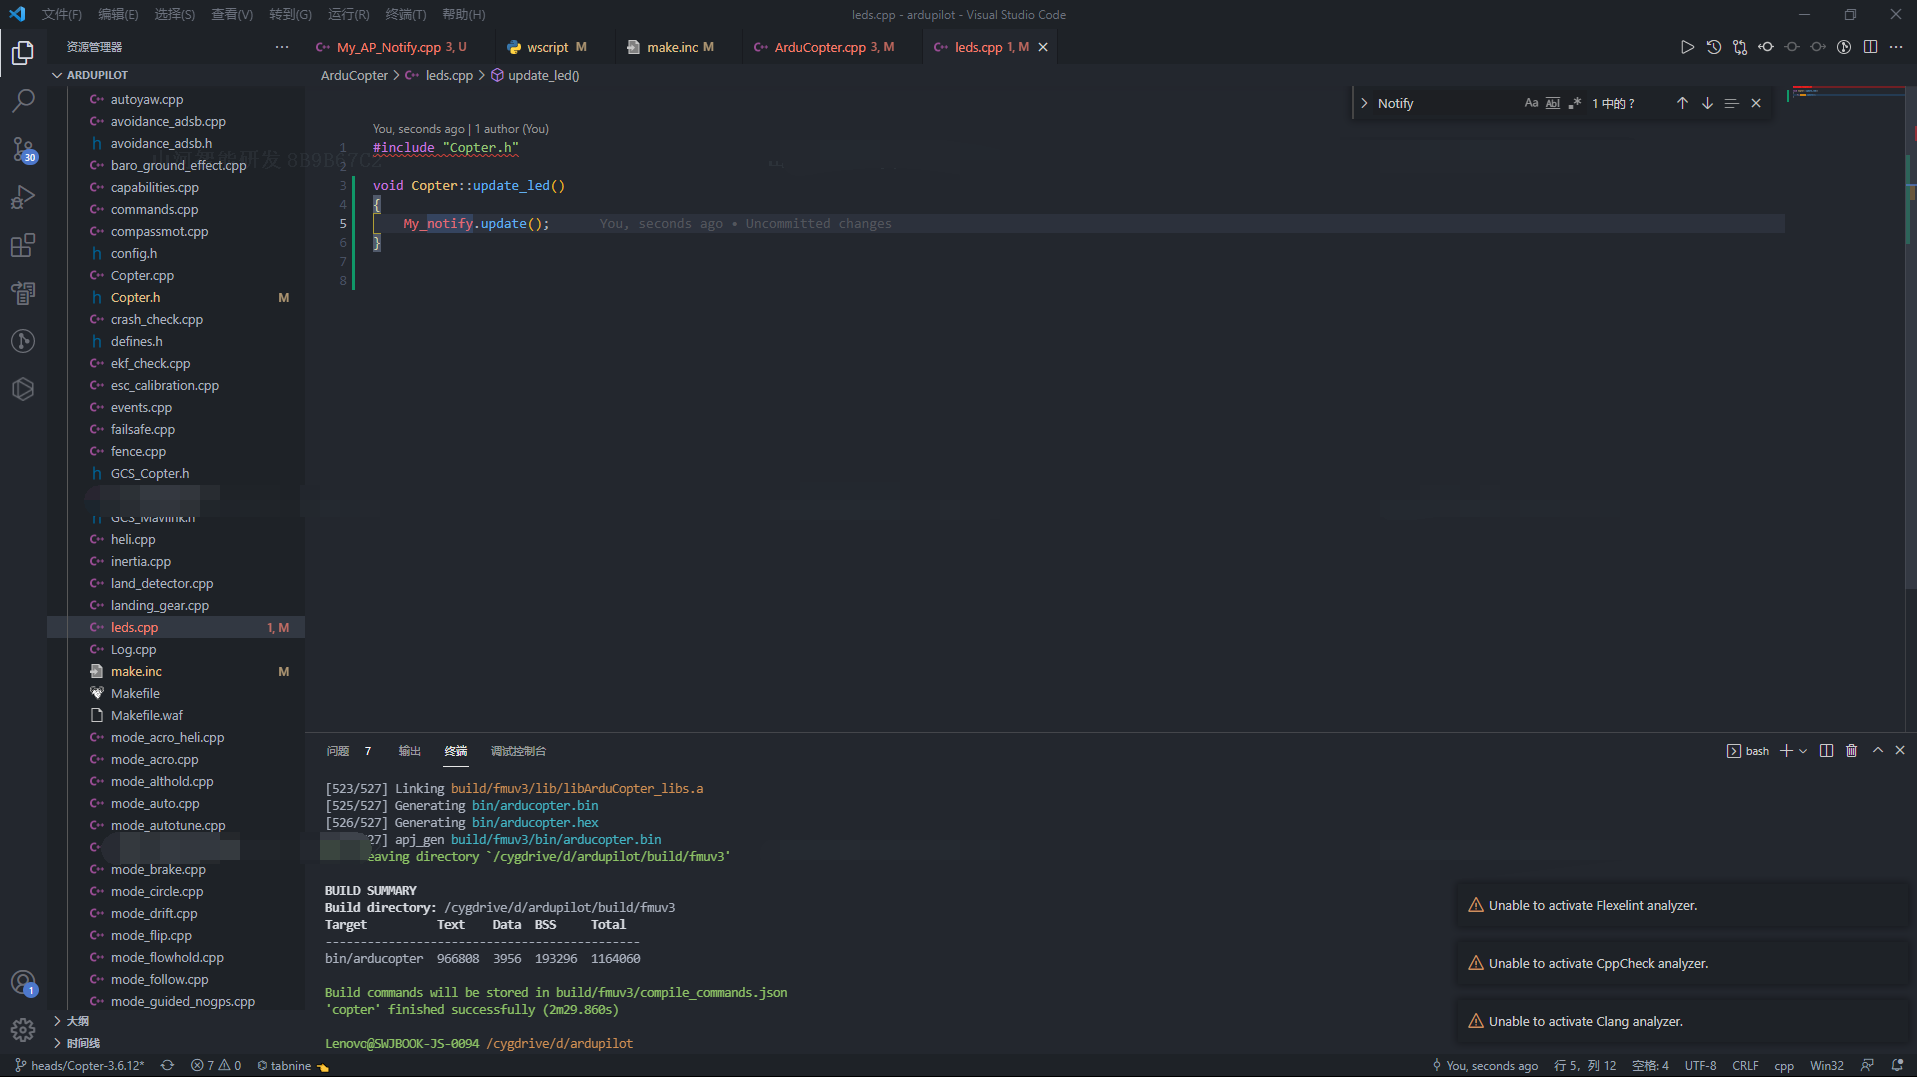Split the editor to the right
This screenshot has height=1077, width=1917.
1870,47
